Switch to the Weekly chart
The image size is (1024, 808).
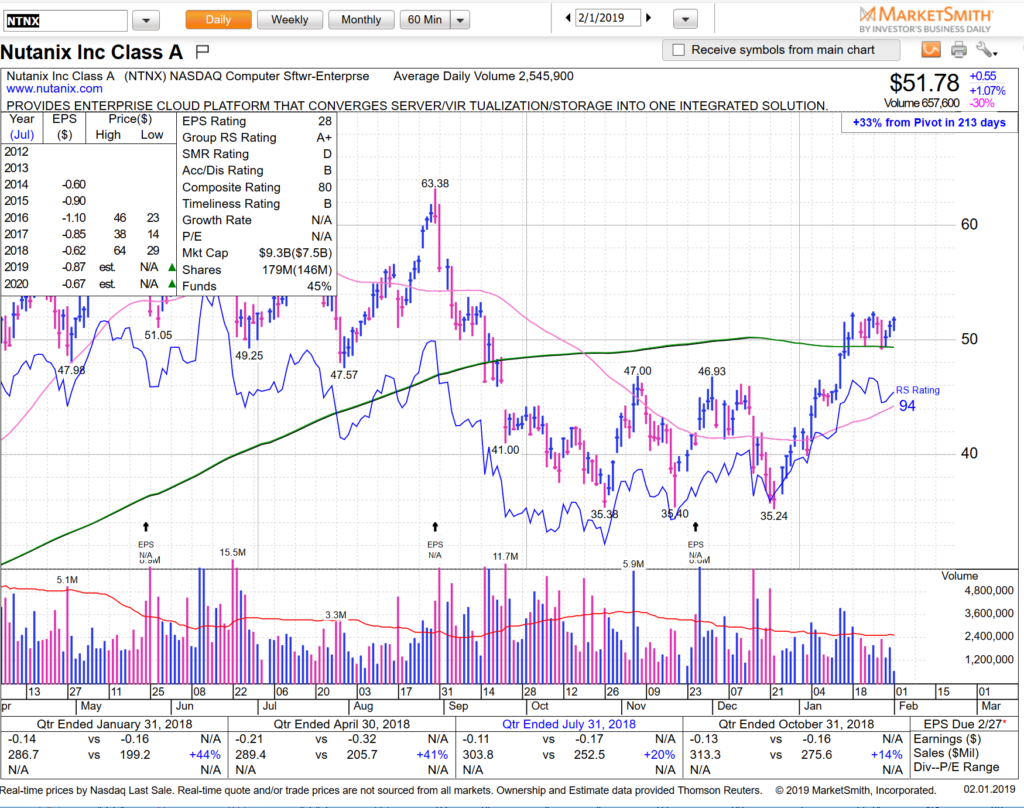coord(289,20)
